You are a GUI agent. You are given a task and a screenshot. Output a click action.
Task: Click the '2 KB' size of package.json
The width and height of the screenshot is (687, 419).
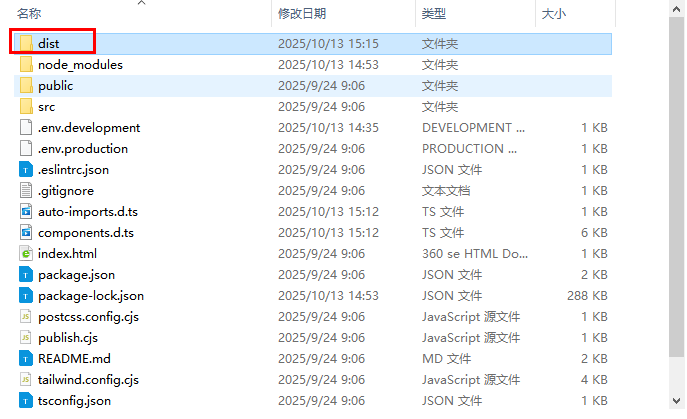coord(594,275)
